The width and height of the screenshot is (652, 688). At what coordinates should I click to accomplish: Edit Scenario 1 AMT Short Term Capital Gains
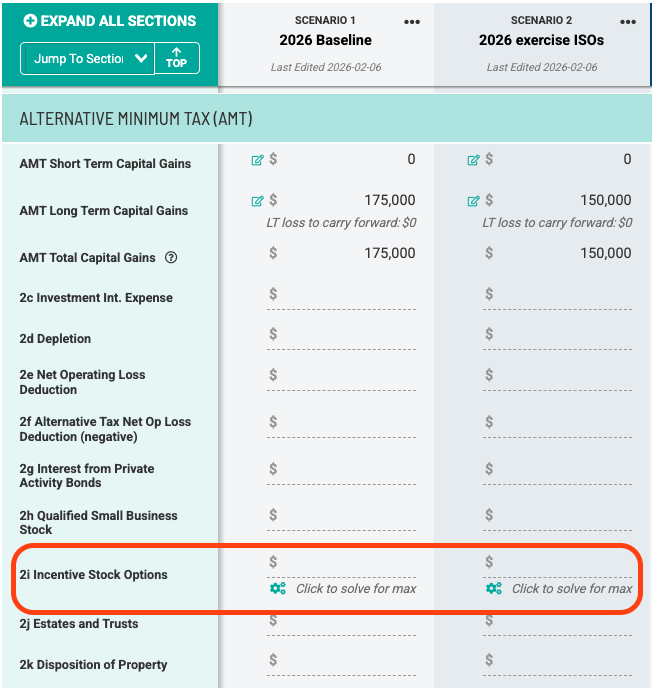click(x=258, y=159)
